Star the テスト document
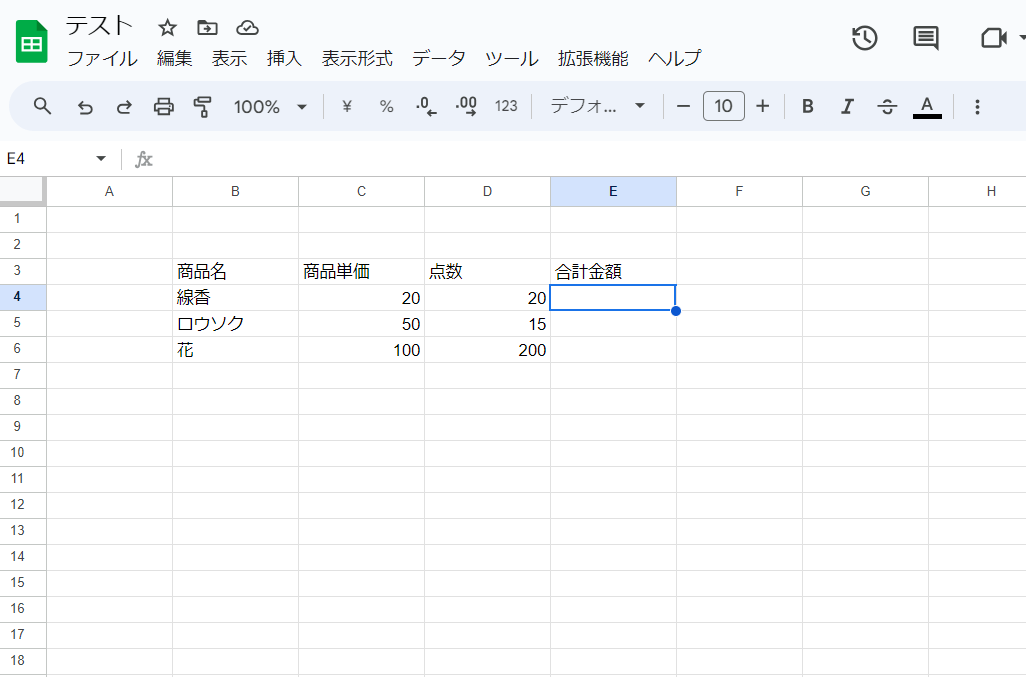Viewport: 1026px width, 677px height. tap(167, 27)
